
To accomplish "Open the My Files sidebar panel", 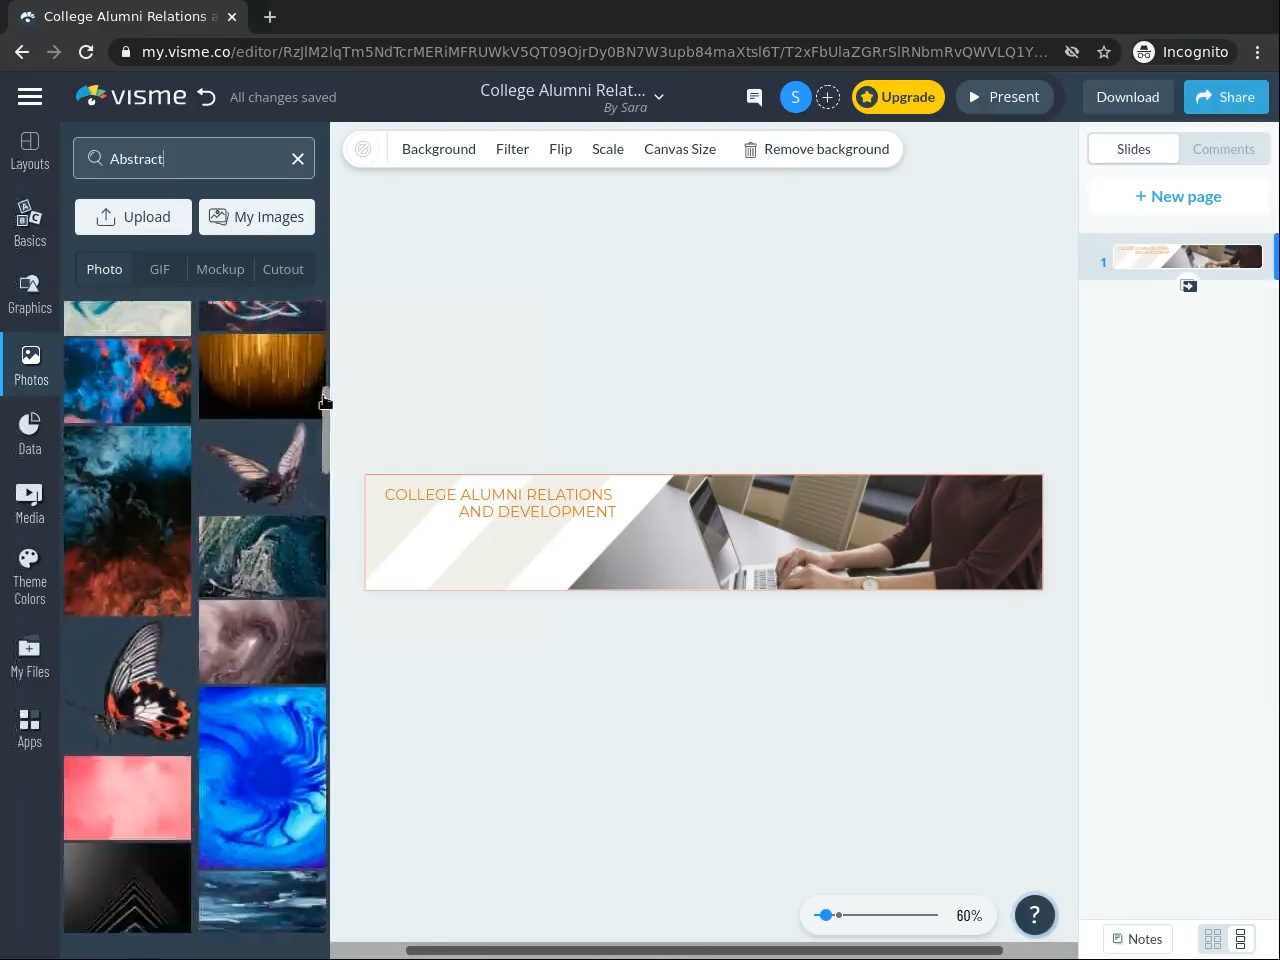I will click(x=30, y=657).
